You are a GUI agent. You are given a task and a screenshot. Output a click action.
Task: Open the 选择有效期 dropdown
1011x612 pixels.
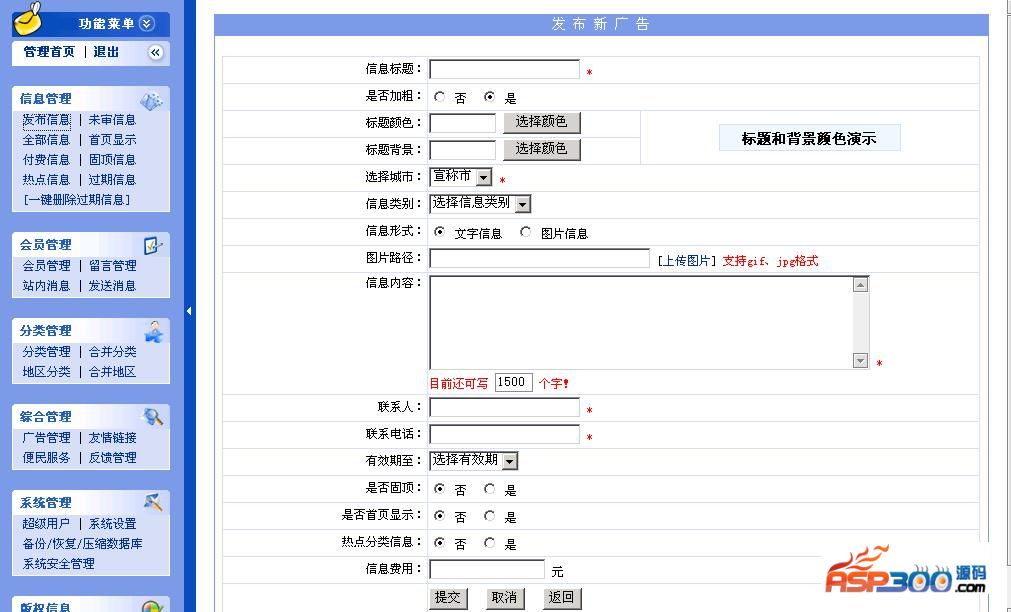tap(474, 460)
